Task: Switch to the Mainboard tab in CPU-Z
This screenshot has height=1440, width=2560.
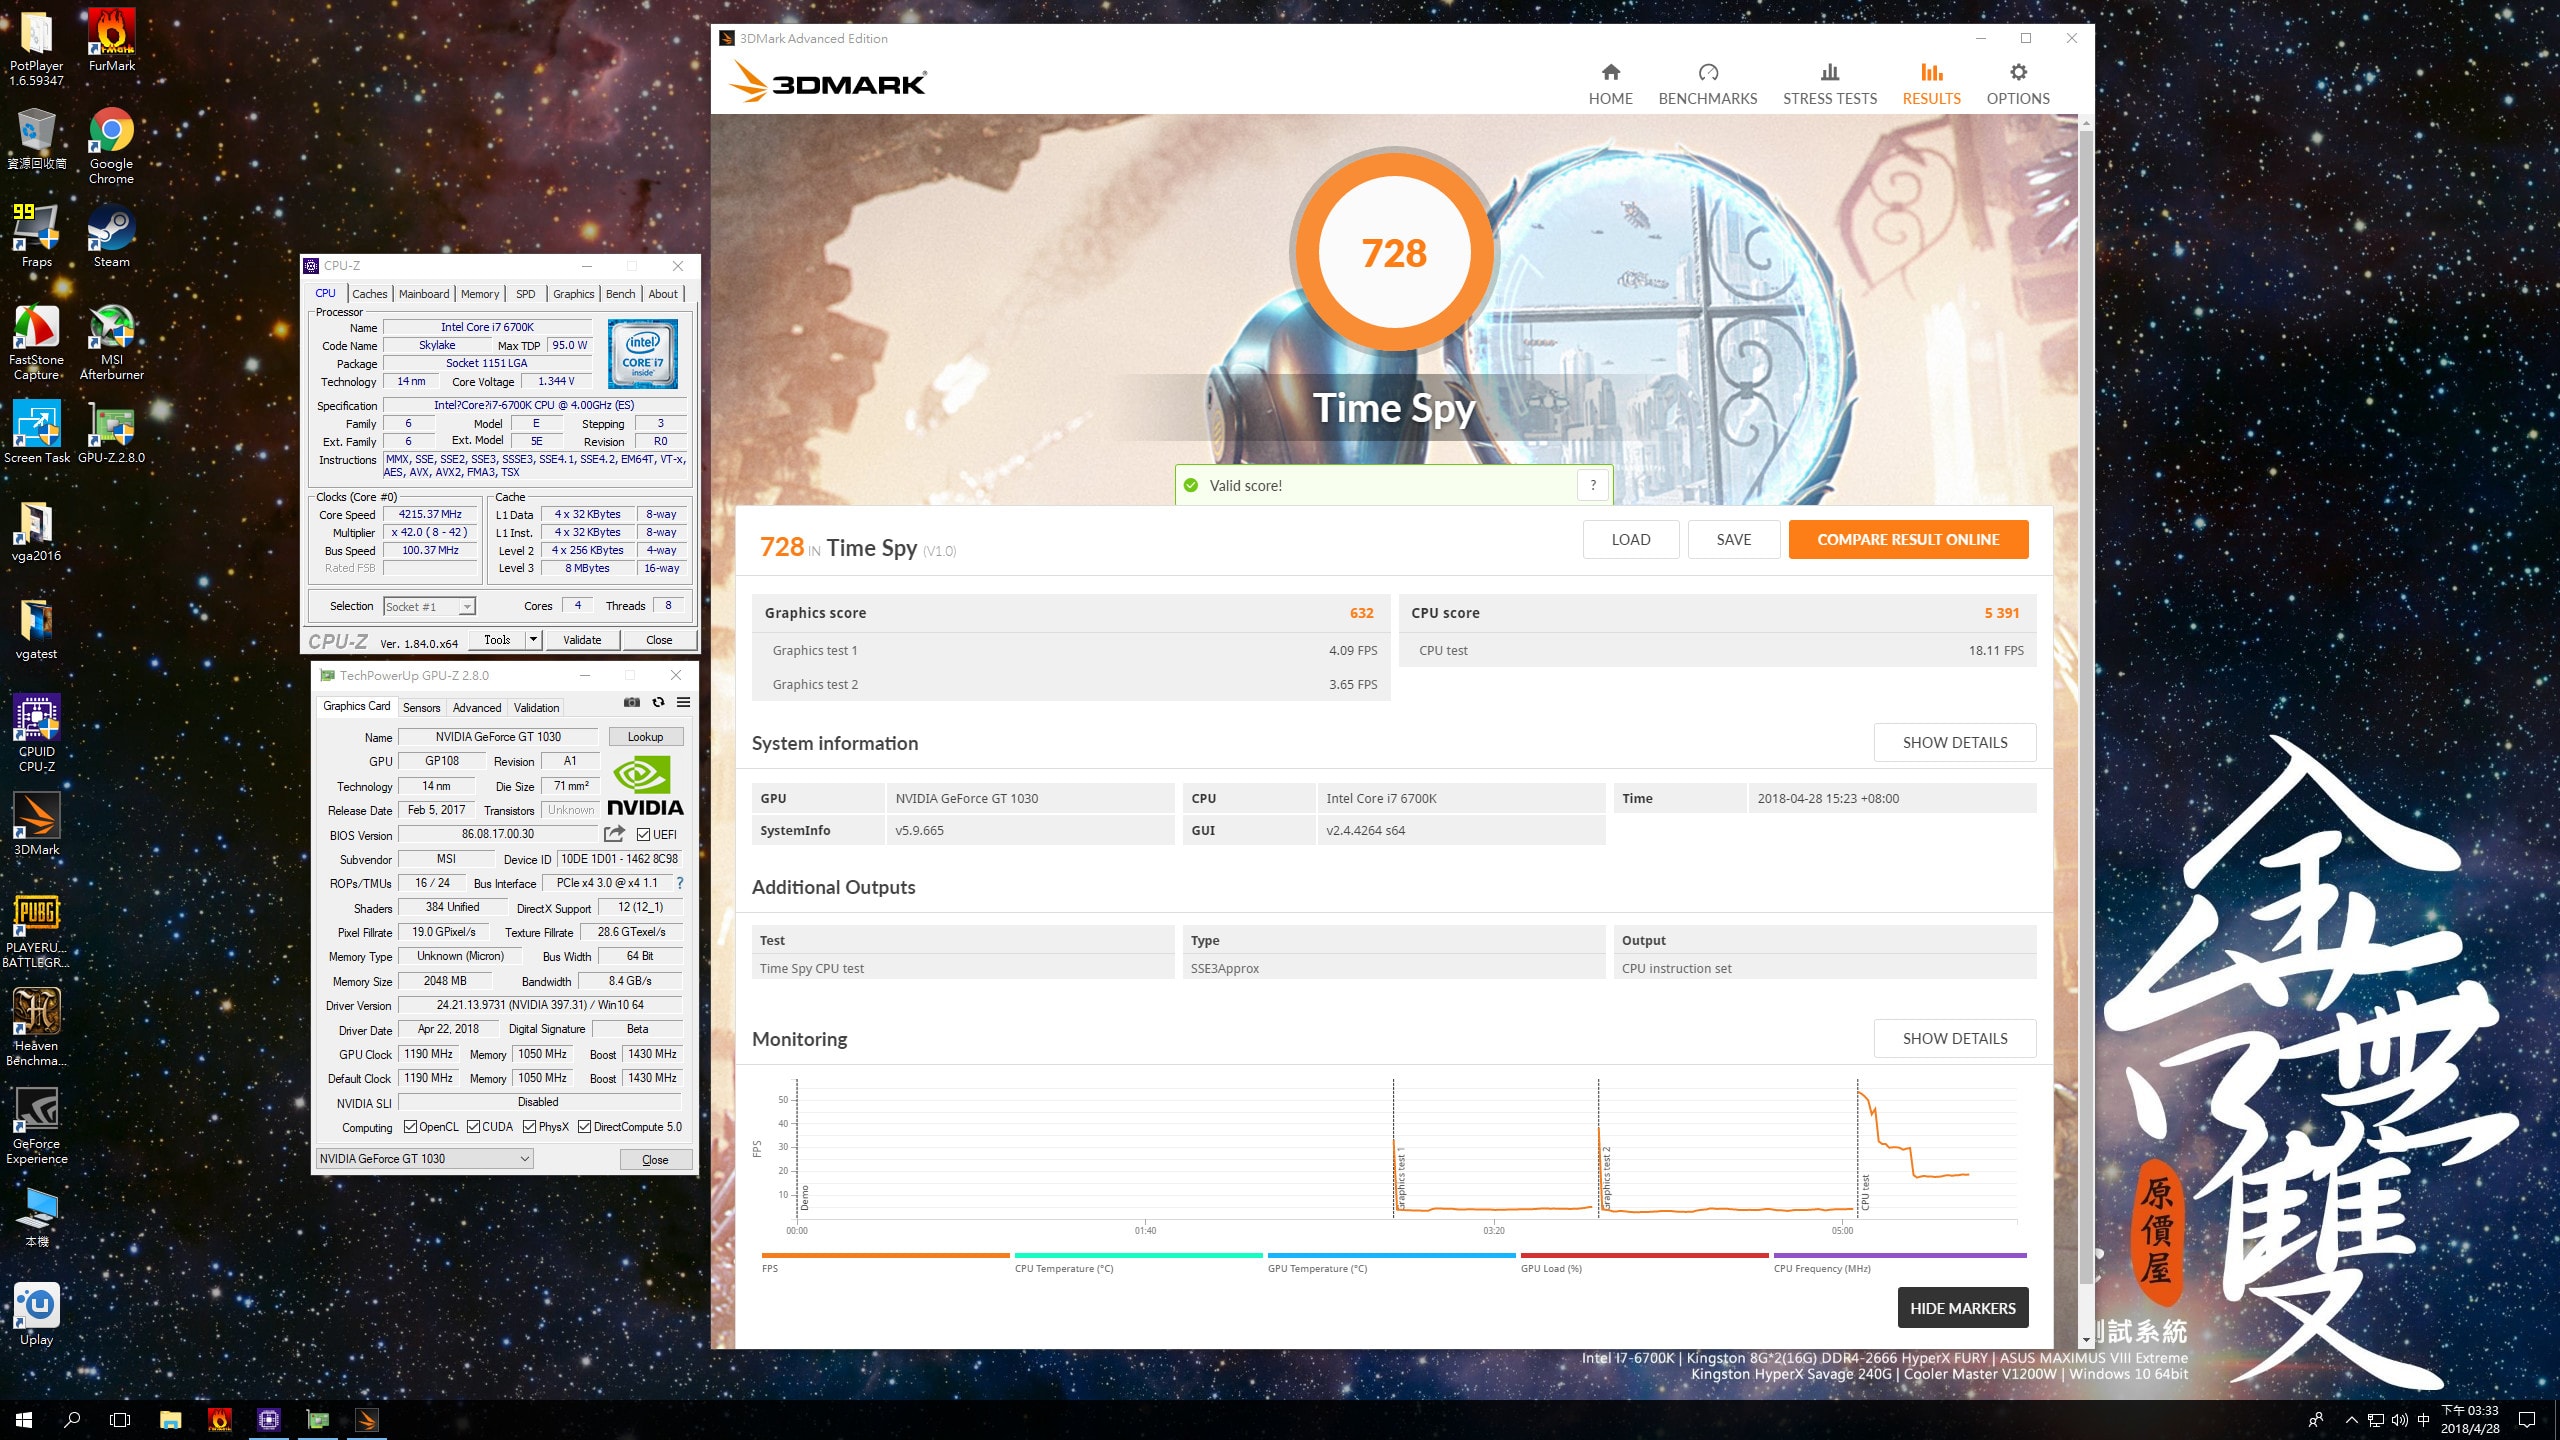Action: click(x=424, y=294)
